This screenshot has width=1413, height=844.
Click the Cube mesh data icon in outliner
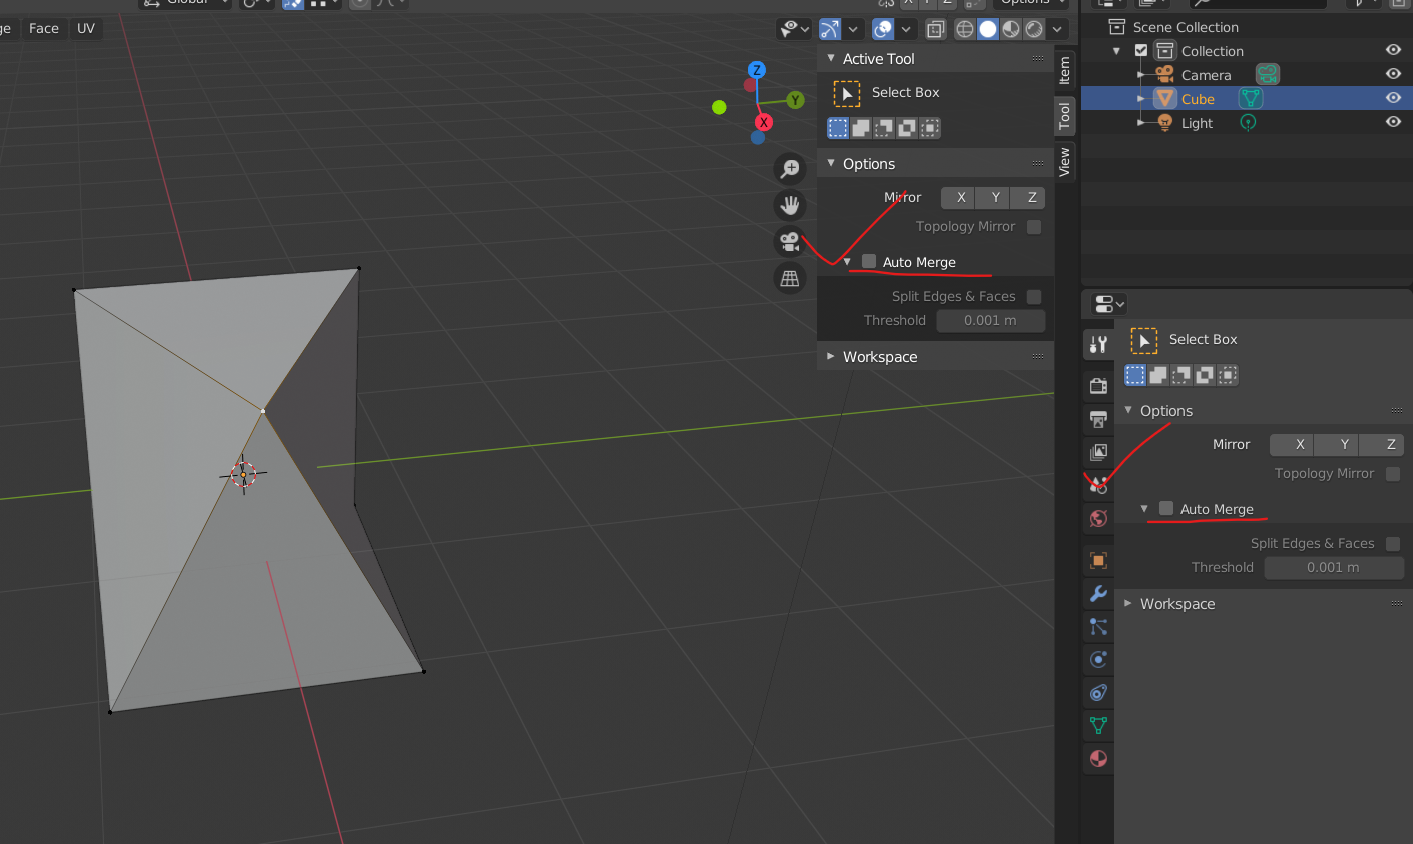click(1250, 98)
